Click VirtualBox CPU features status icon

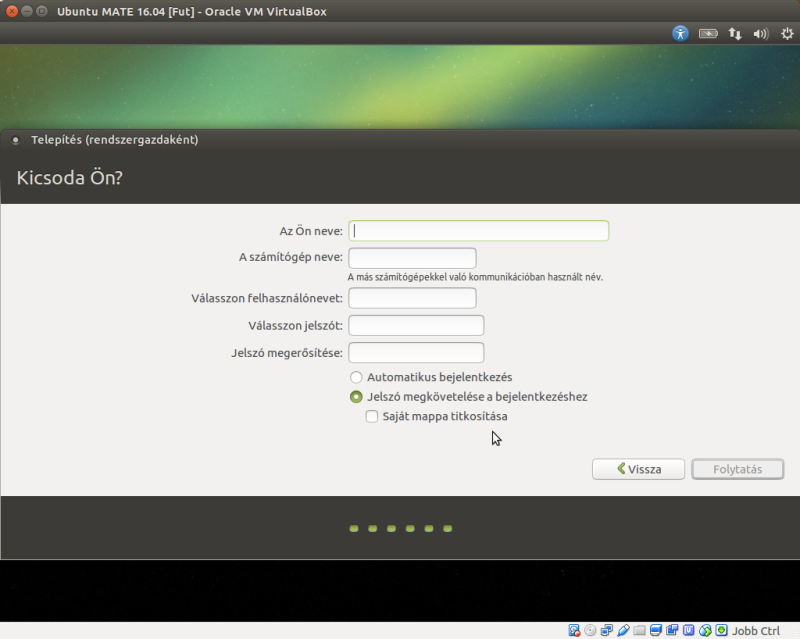tap(688, 630)
